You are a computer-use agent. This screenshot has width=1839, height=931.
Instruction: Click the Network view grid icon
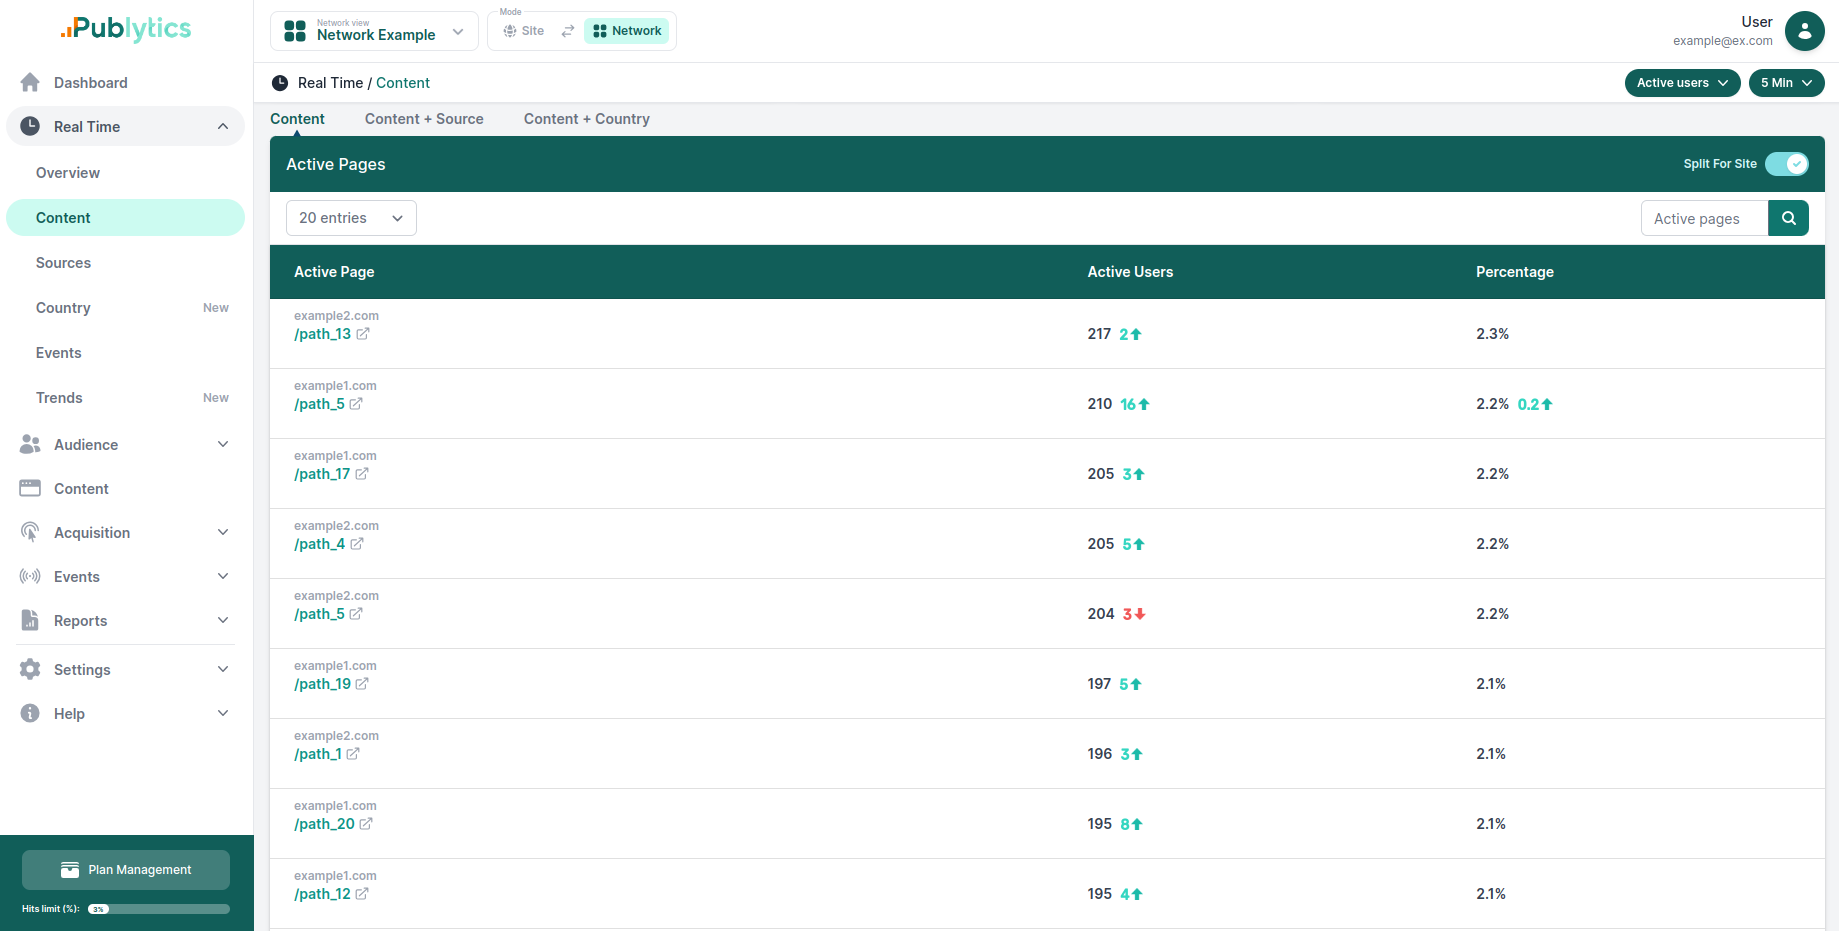295,31
